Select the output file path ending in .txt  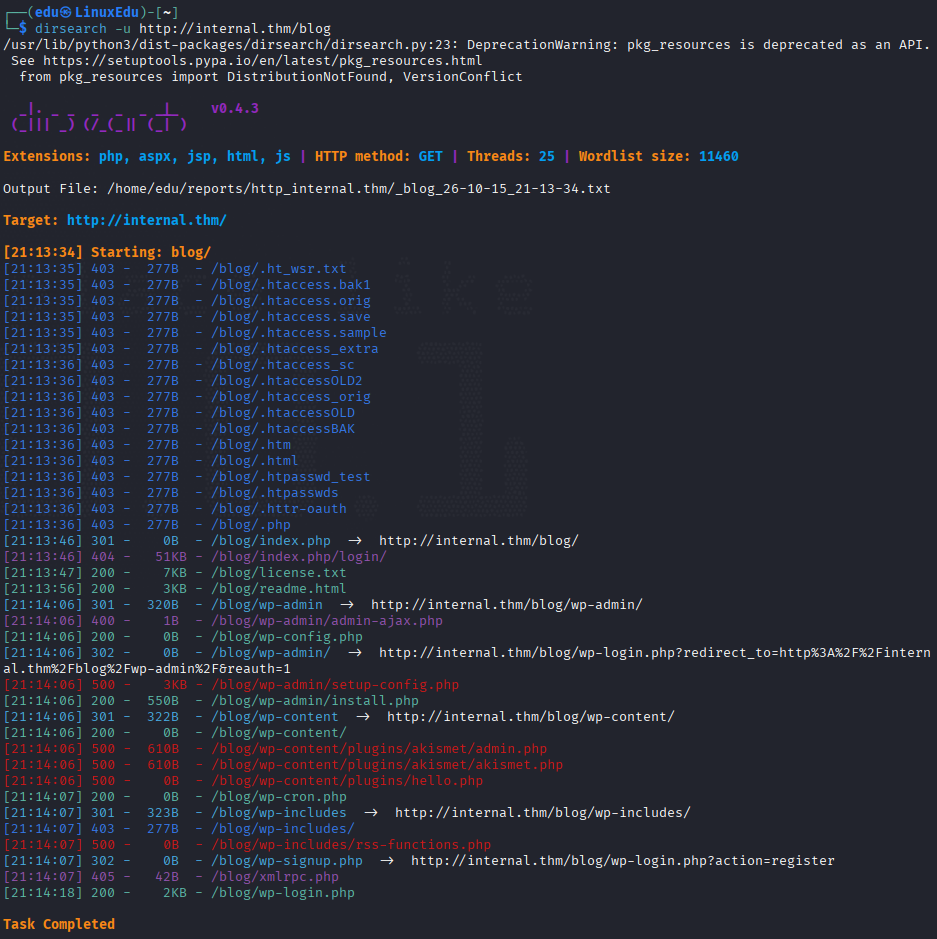click(x=359, y=189)
